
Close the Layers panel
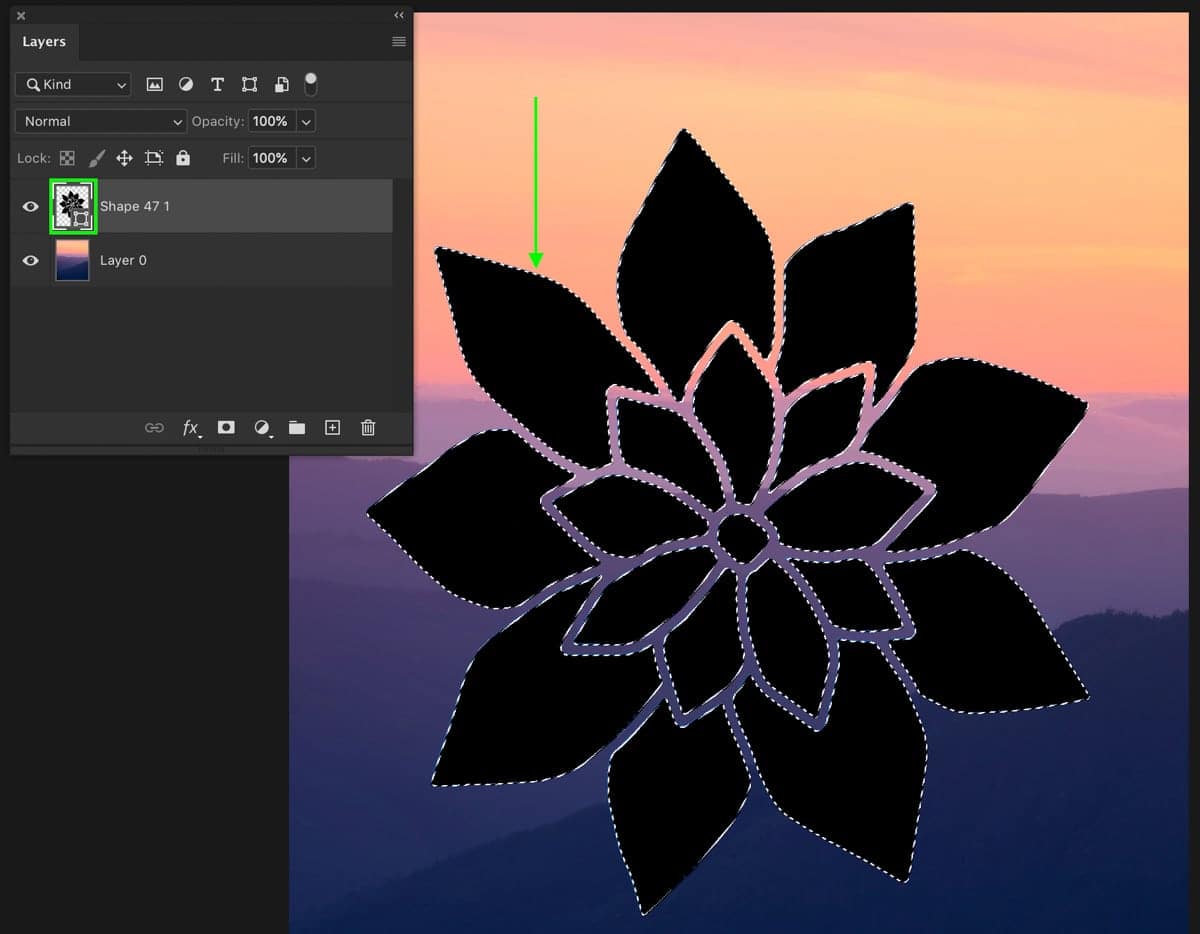(21, 15)
